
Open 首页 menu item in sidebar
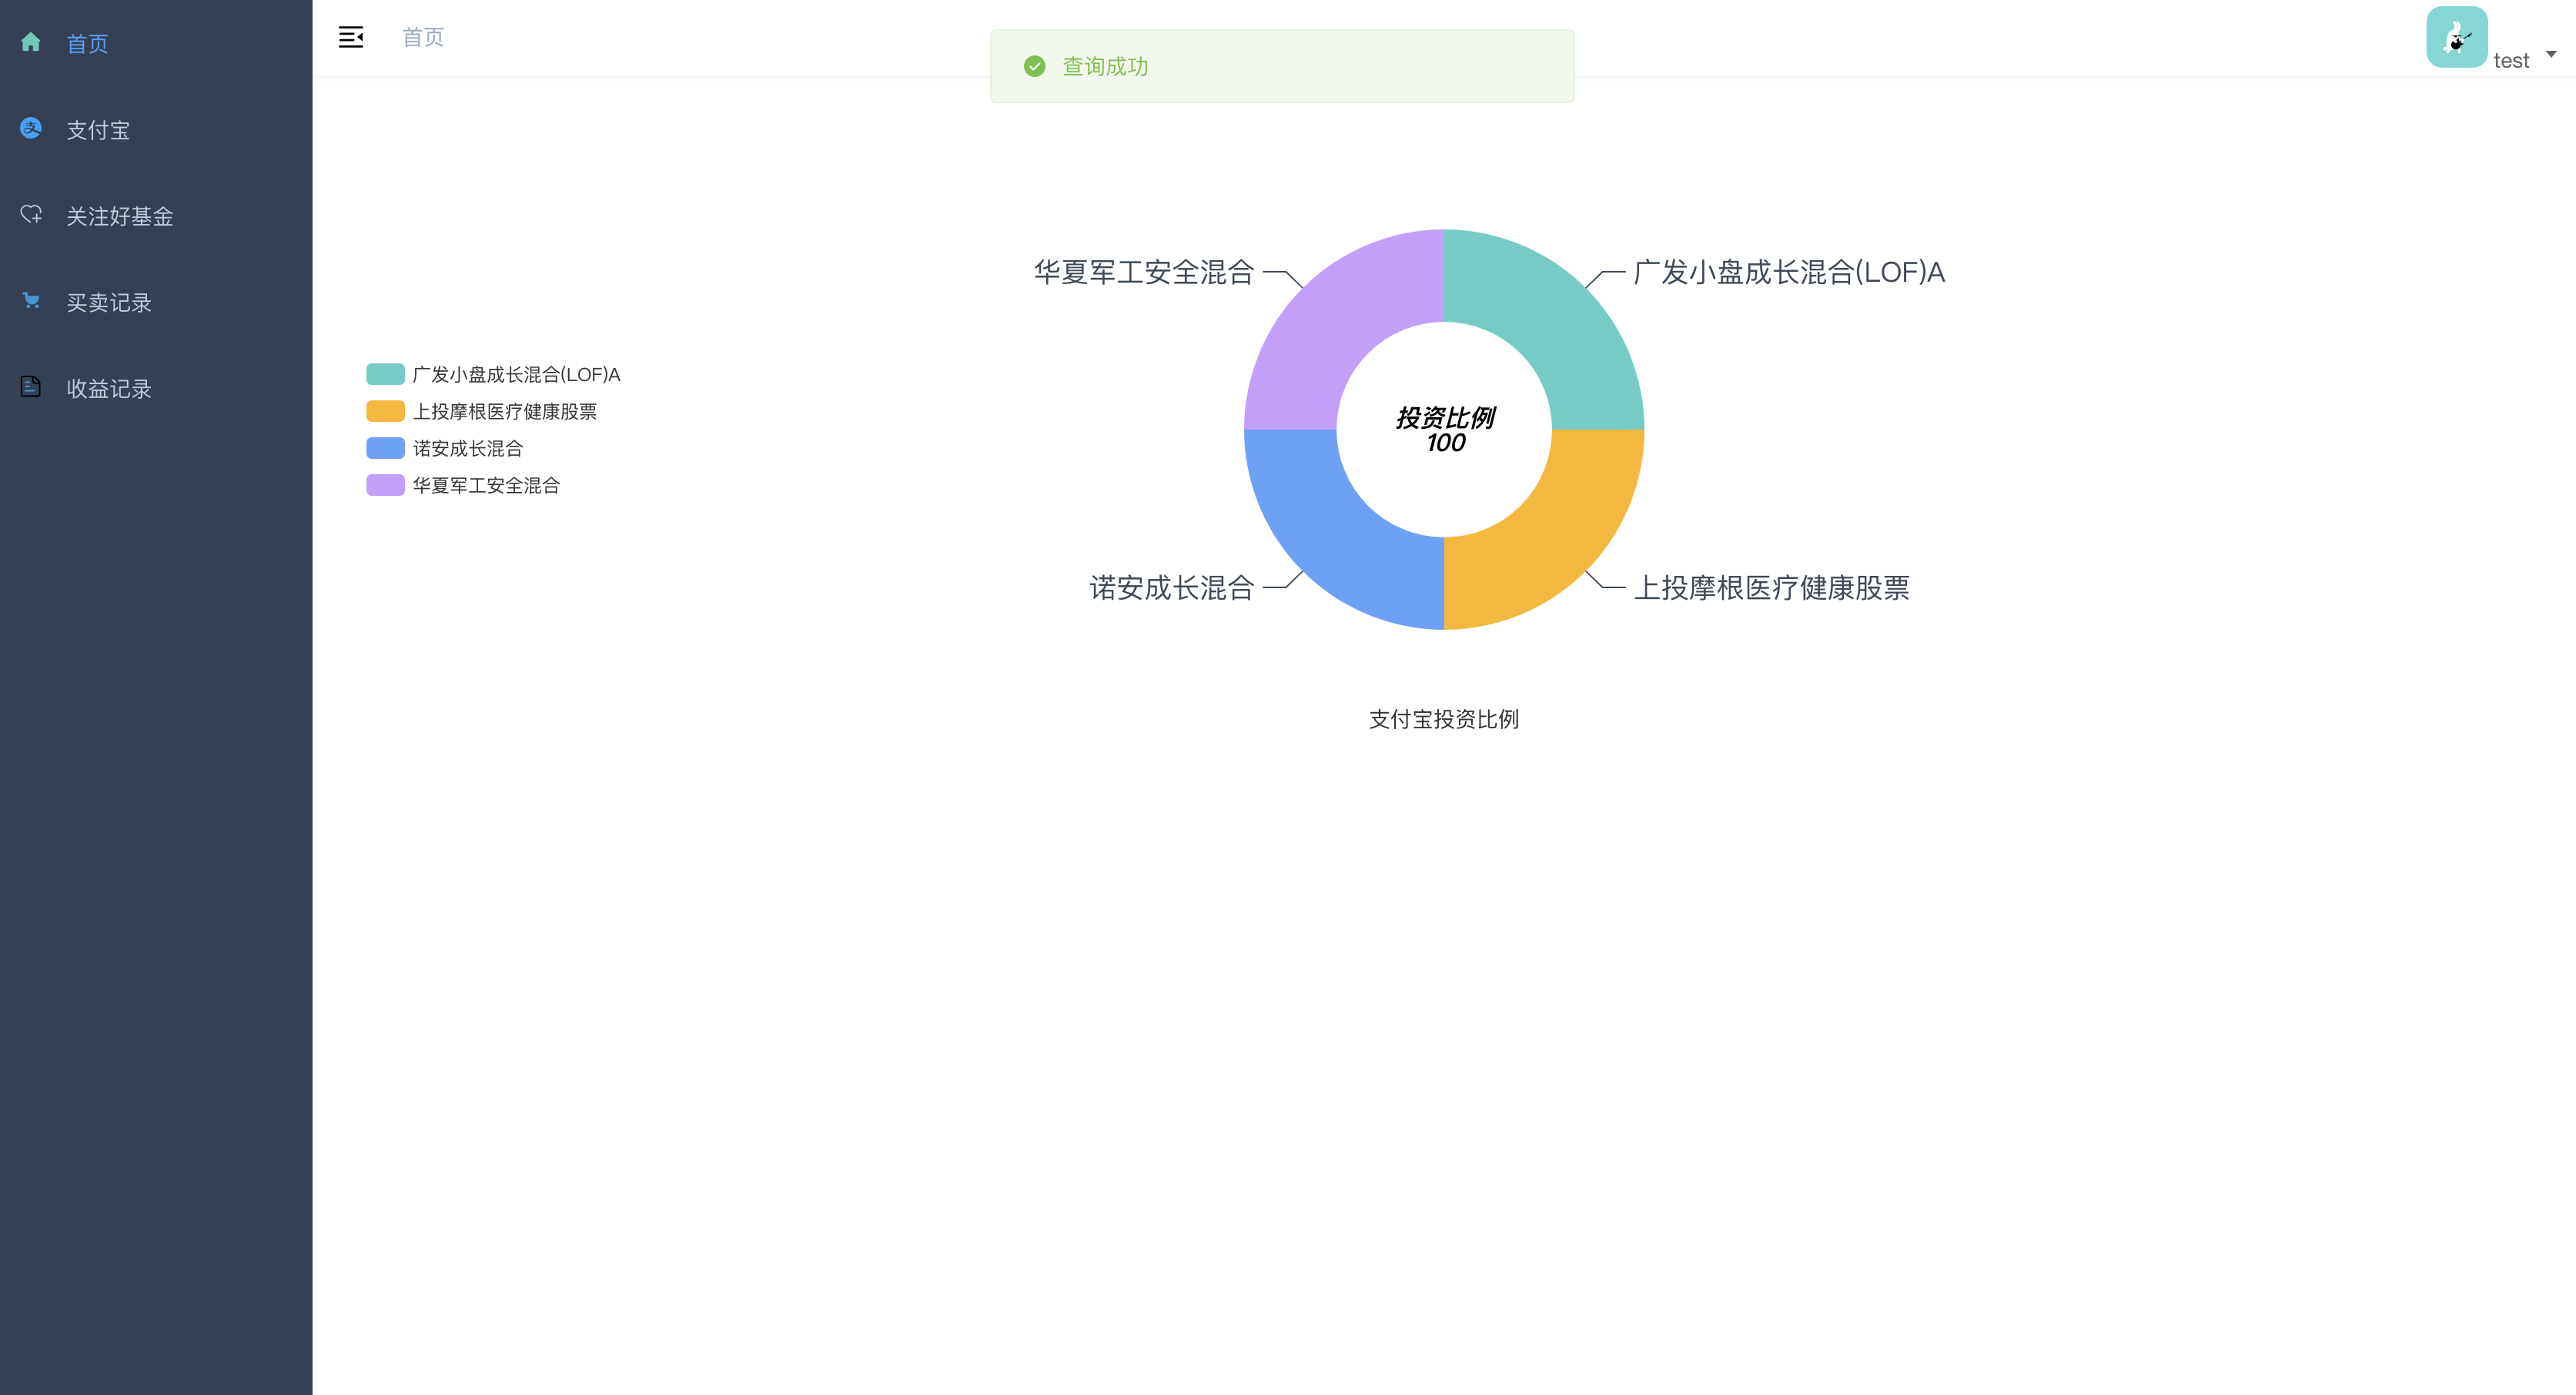[x=156, y=43]
